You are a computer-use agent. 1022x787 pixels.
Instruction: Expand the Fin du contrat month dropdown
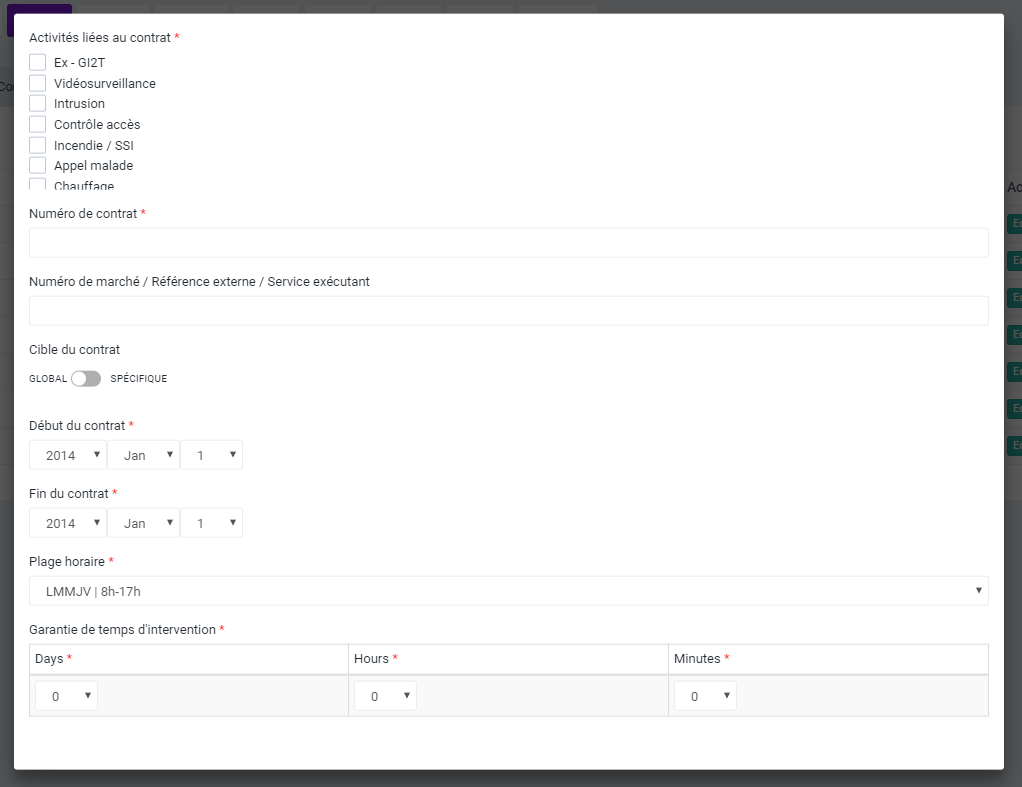click(143, 523)
